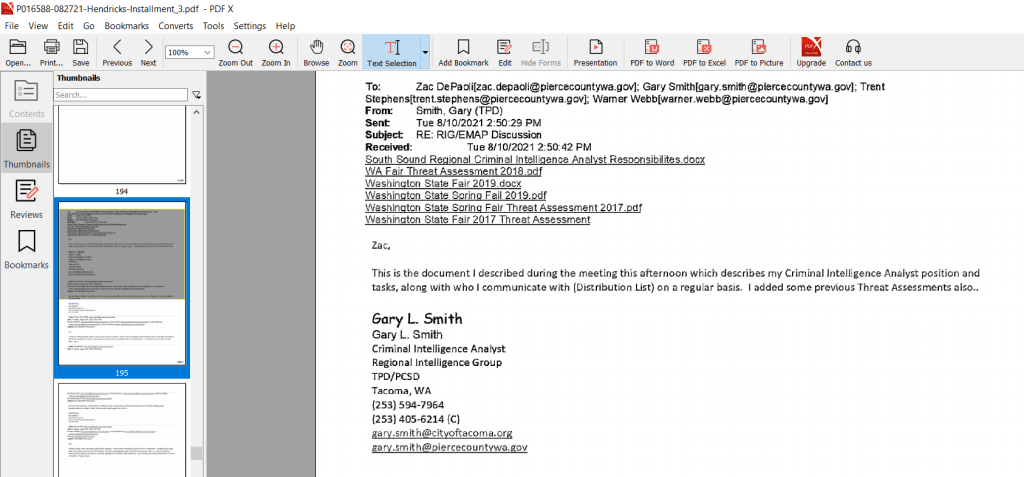Open the Bookmarks menu
This screenshot has height=477, width=1024.
pyautogui.click(x=127, y=25)
